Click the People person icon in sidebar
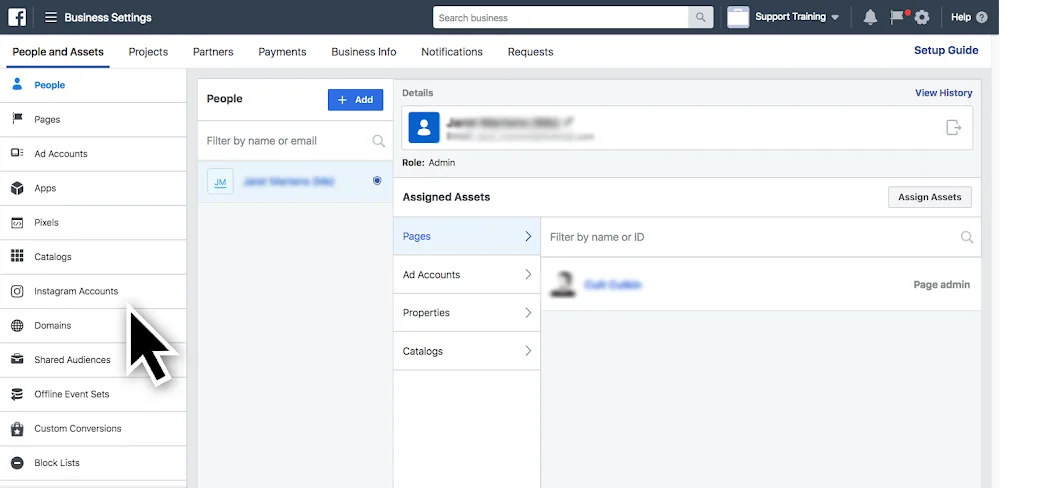This screenshot has height=488, width=1064. coord(17,85)
